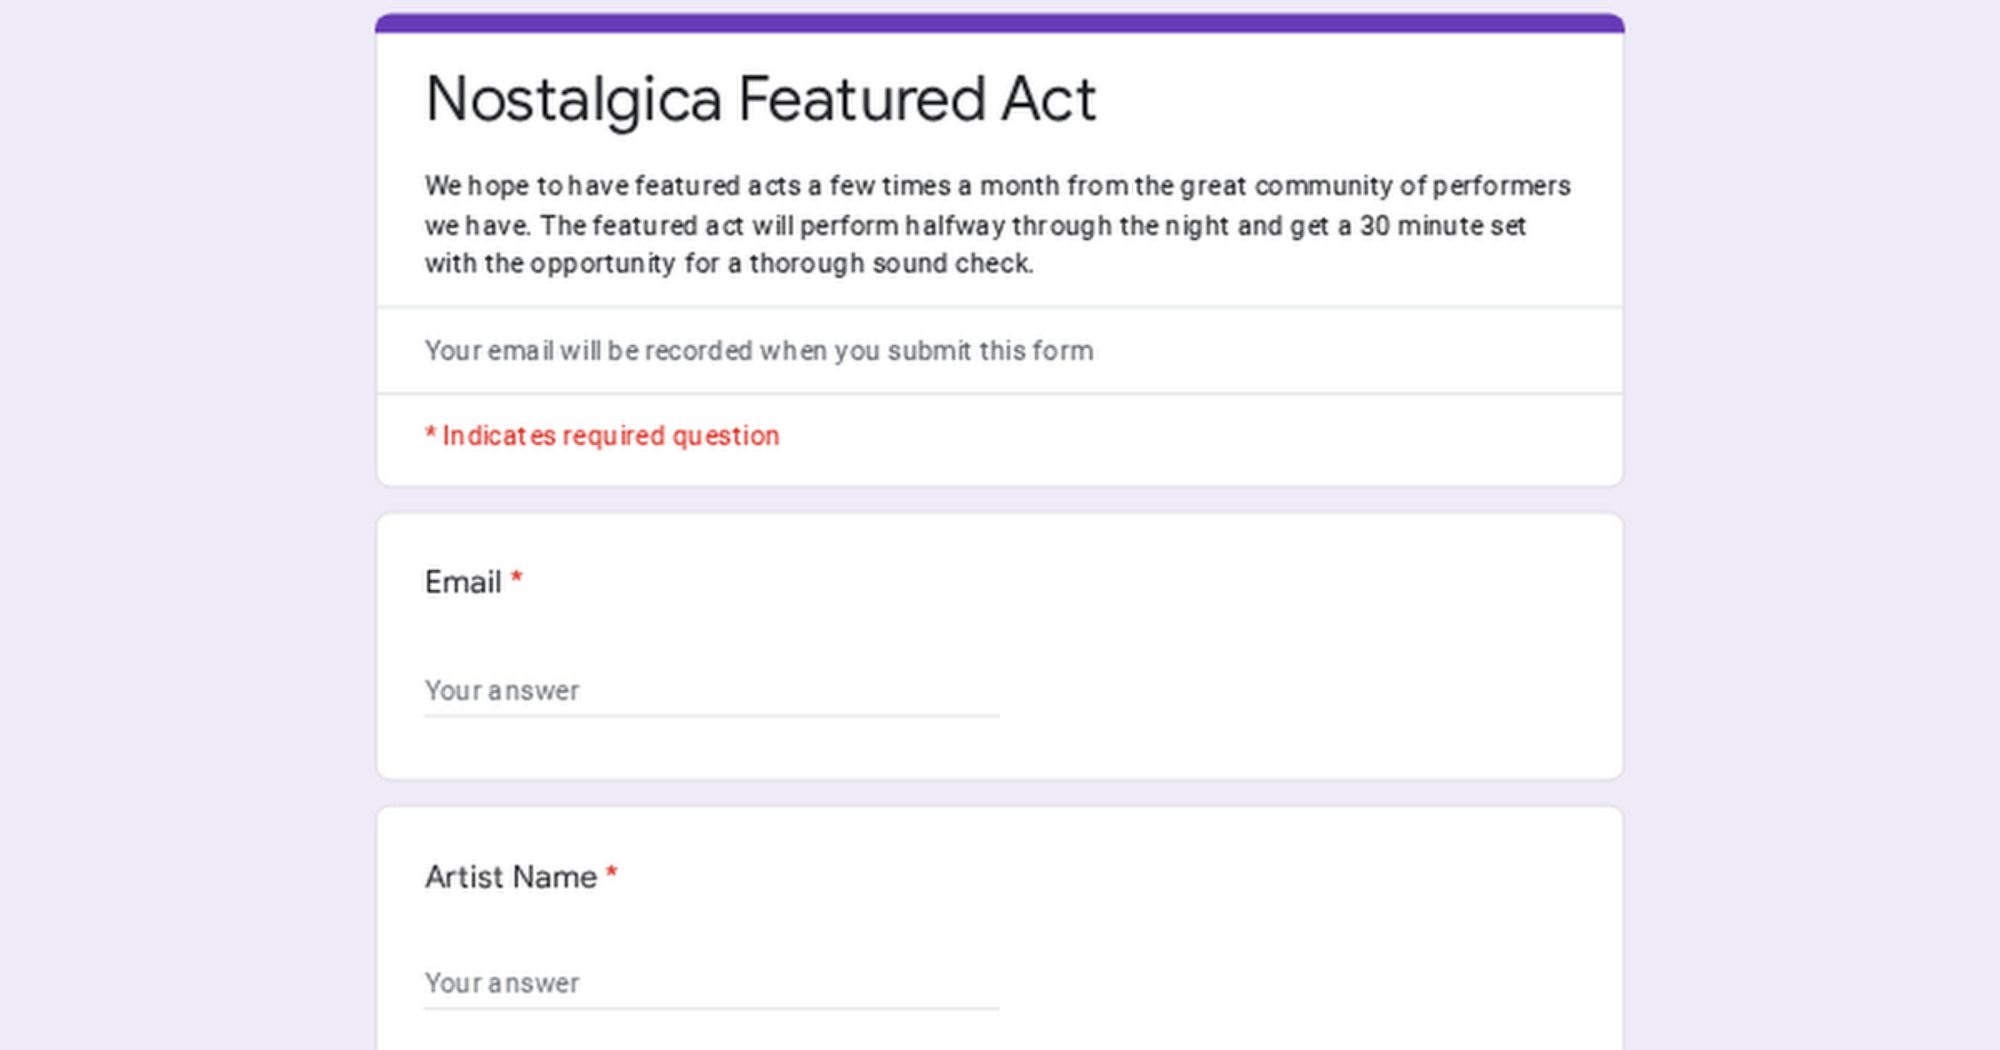Click the purple header bar of the form

[x=1000, y=23]
